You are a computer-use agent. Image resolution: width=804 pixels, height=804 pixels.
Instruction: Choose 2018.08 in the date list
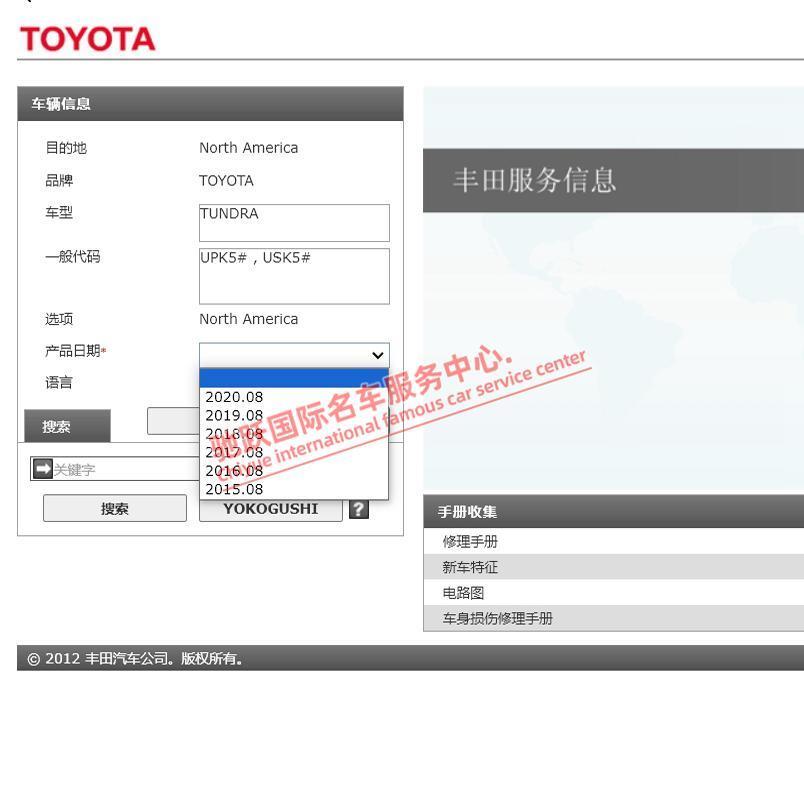pos(294,434)
